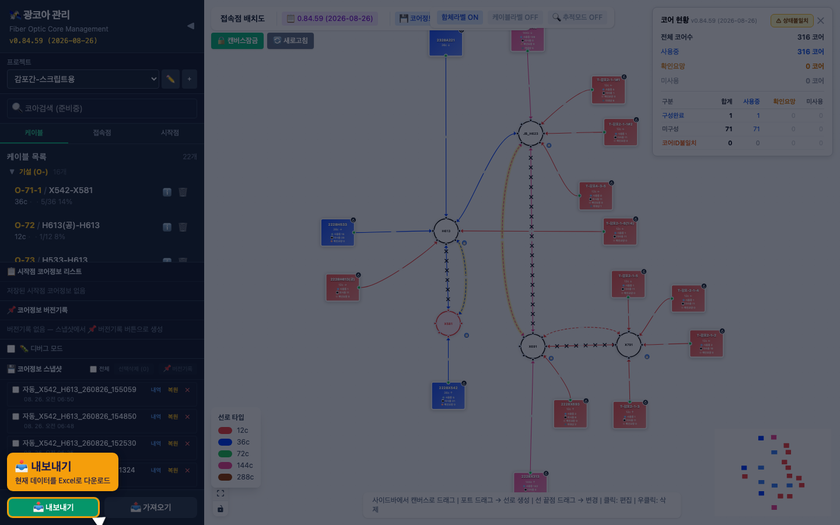Select the blue 2328H633 start-point box

click(x=338, y=232)
